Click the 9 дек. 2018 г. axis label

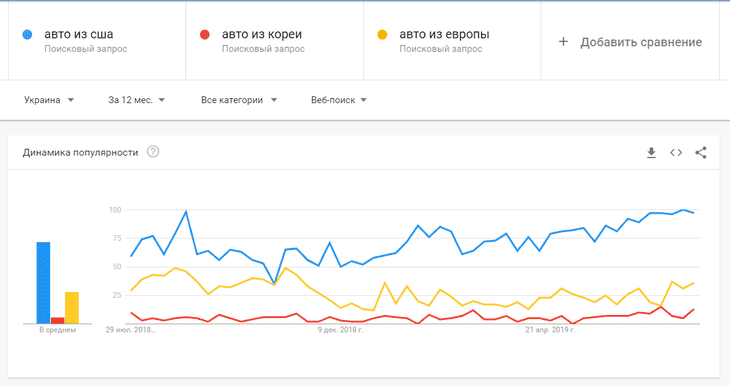(x=340, y=330)
